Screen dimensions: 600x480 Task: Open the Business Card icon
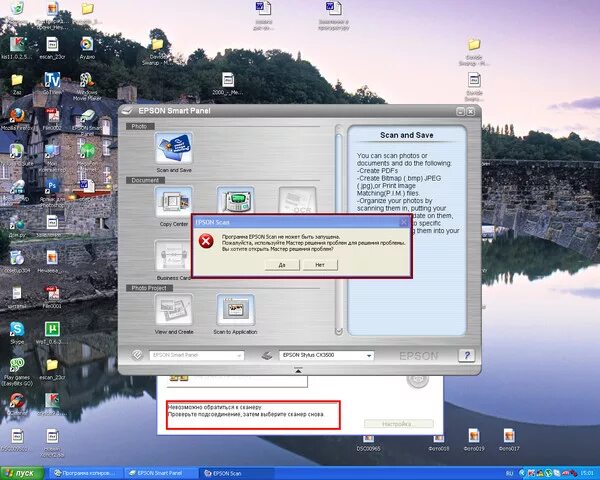point(172,256)
